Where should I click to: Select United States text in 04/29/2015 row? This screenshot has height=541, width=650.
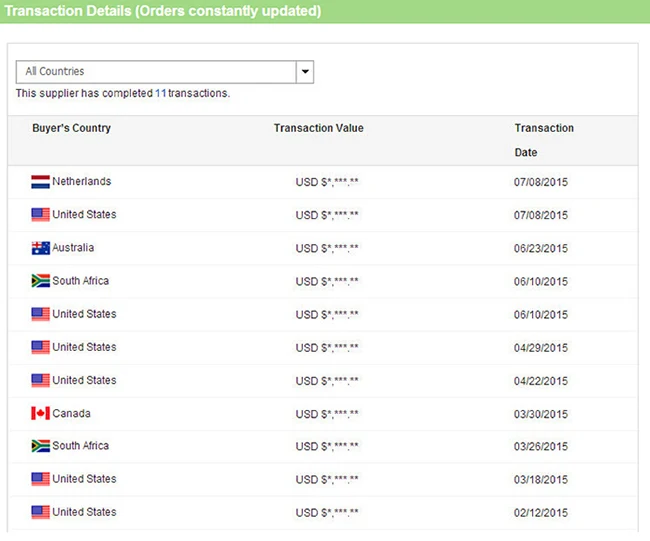pyautogui.click(x=84, y=347)
